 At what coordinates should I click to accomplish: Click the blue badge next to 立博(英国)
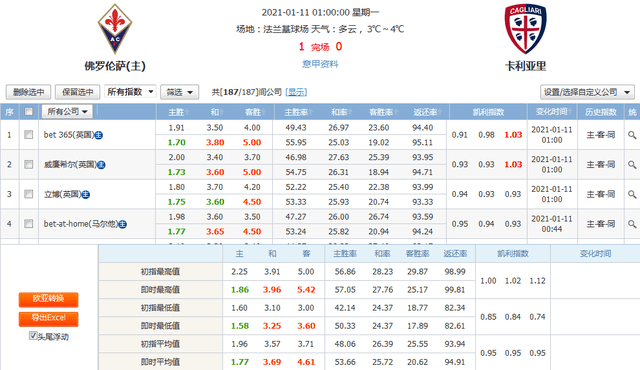click(x=86, y=195)
